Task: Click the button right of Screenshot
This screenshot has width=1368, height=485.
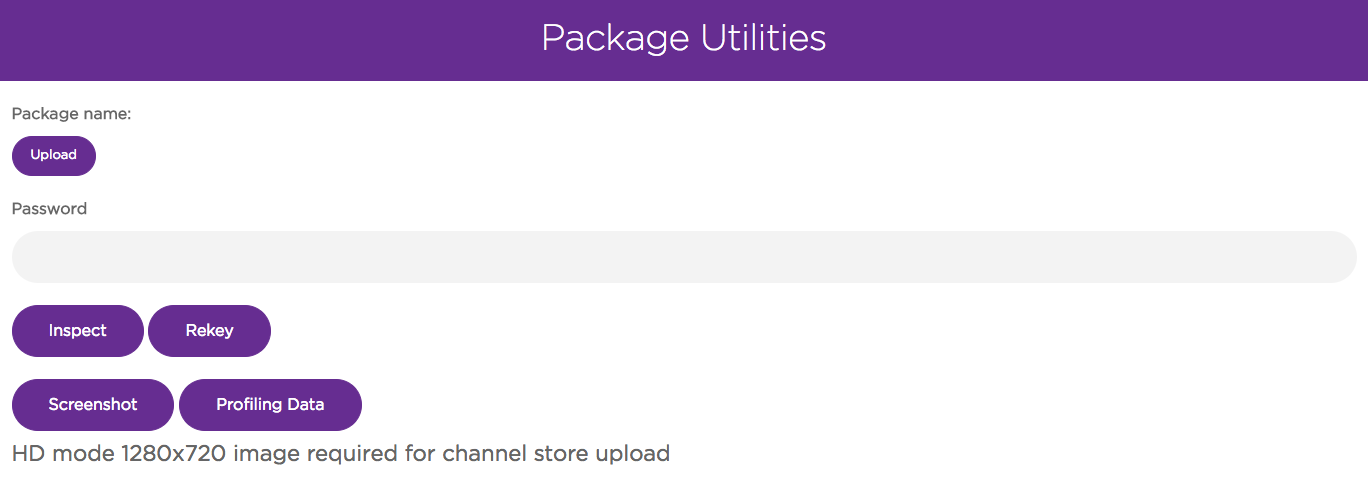Action: pyautogui.click(x=270, y=405)
